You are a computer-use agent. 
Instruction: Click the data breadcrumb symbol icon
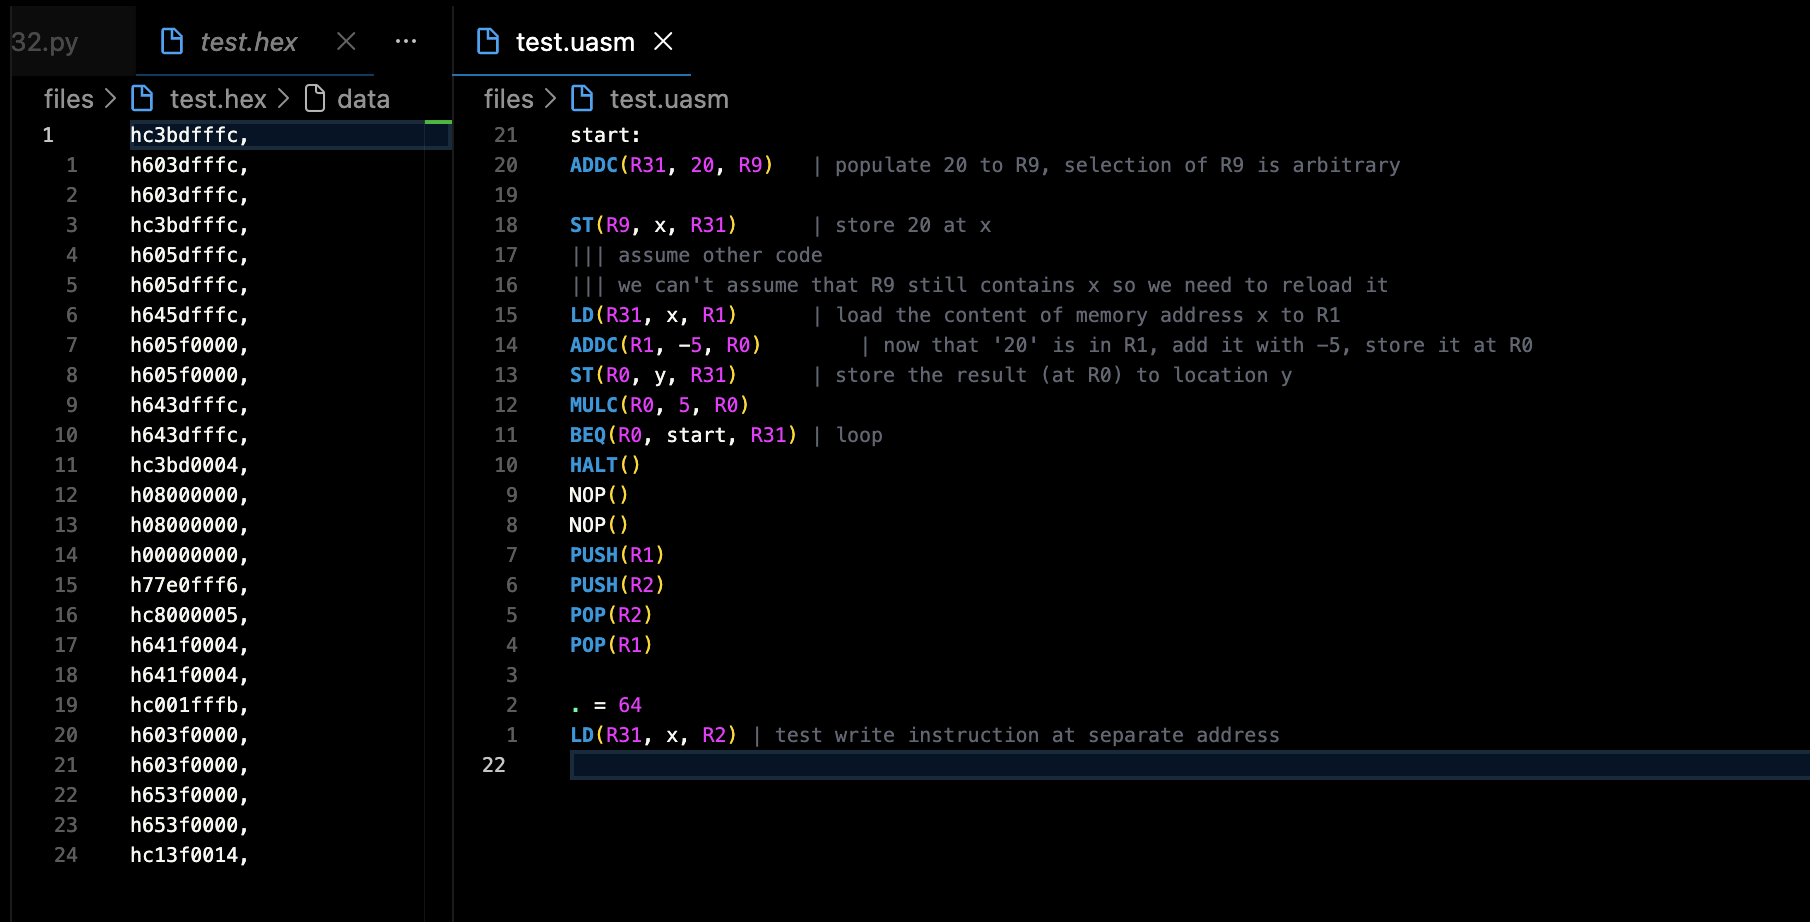315,98
